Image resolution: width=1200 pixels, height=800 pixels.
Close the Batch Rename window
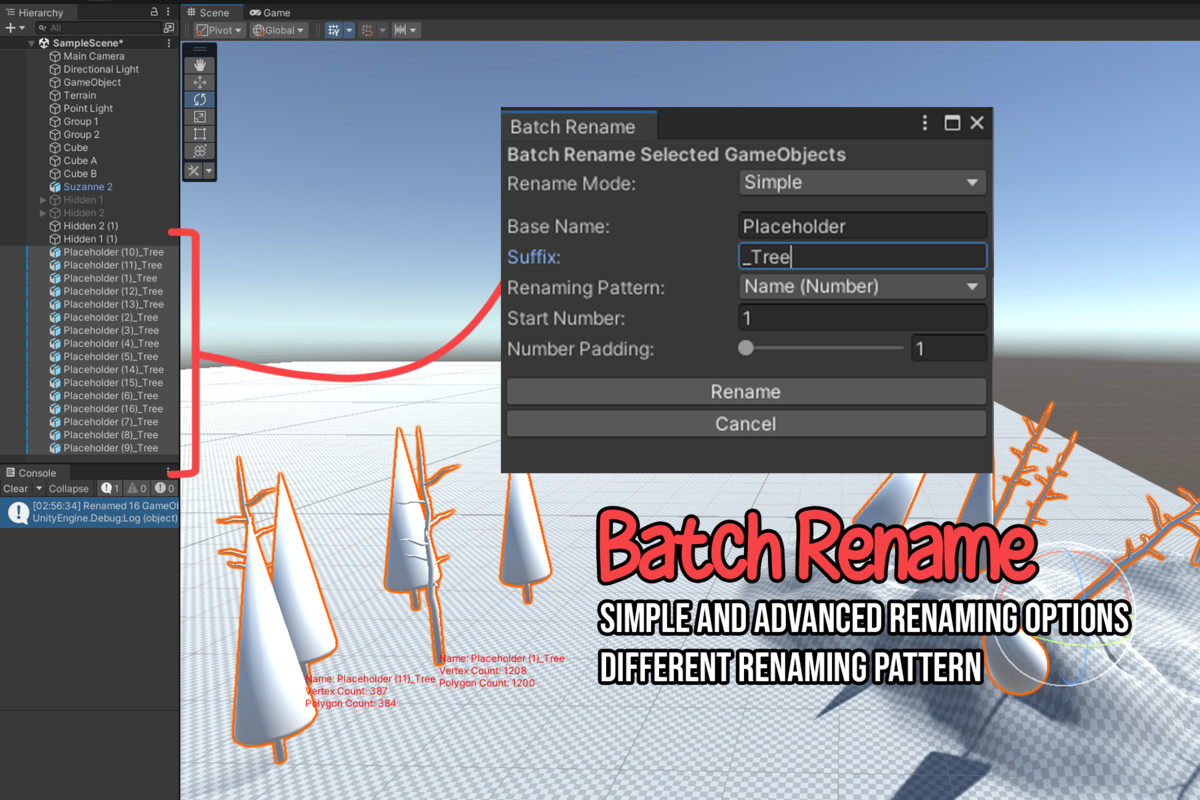pos(977,123)
